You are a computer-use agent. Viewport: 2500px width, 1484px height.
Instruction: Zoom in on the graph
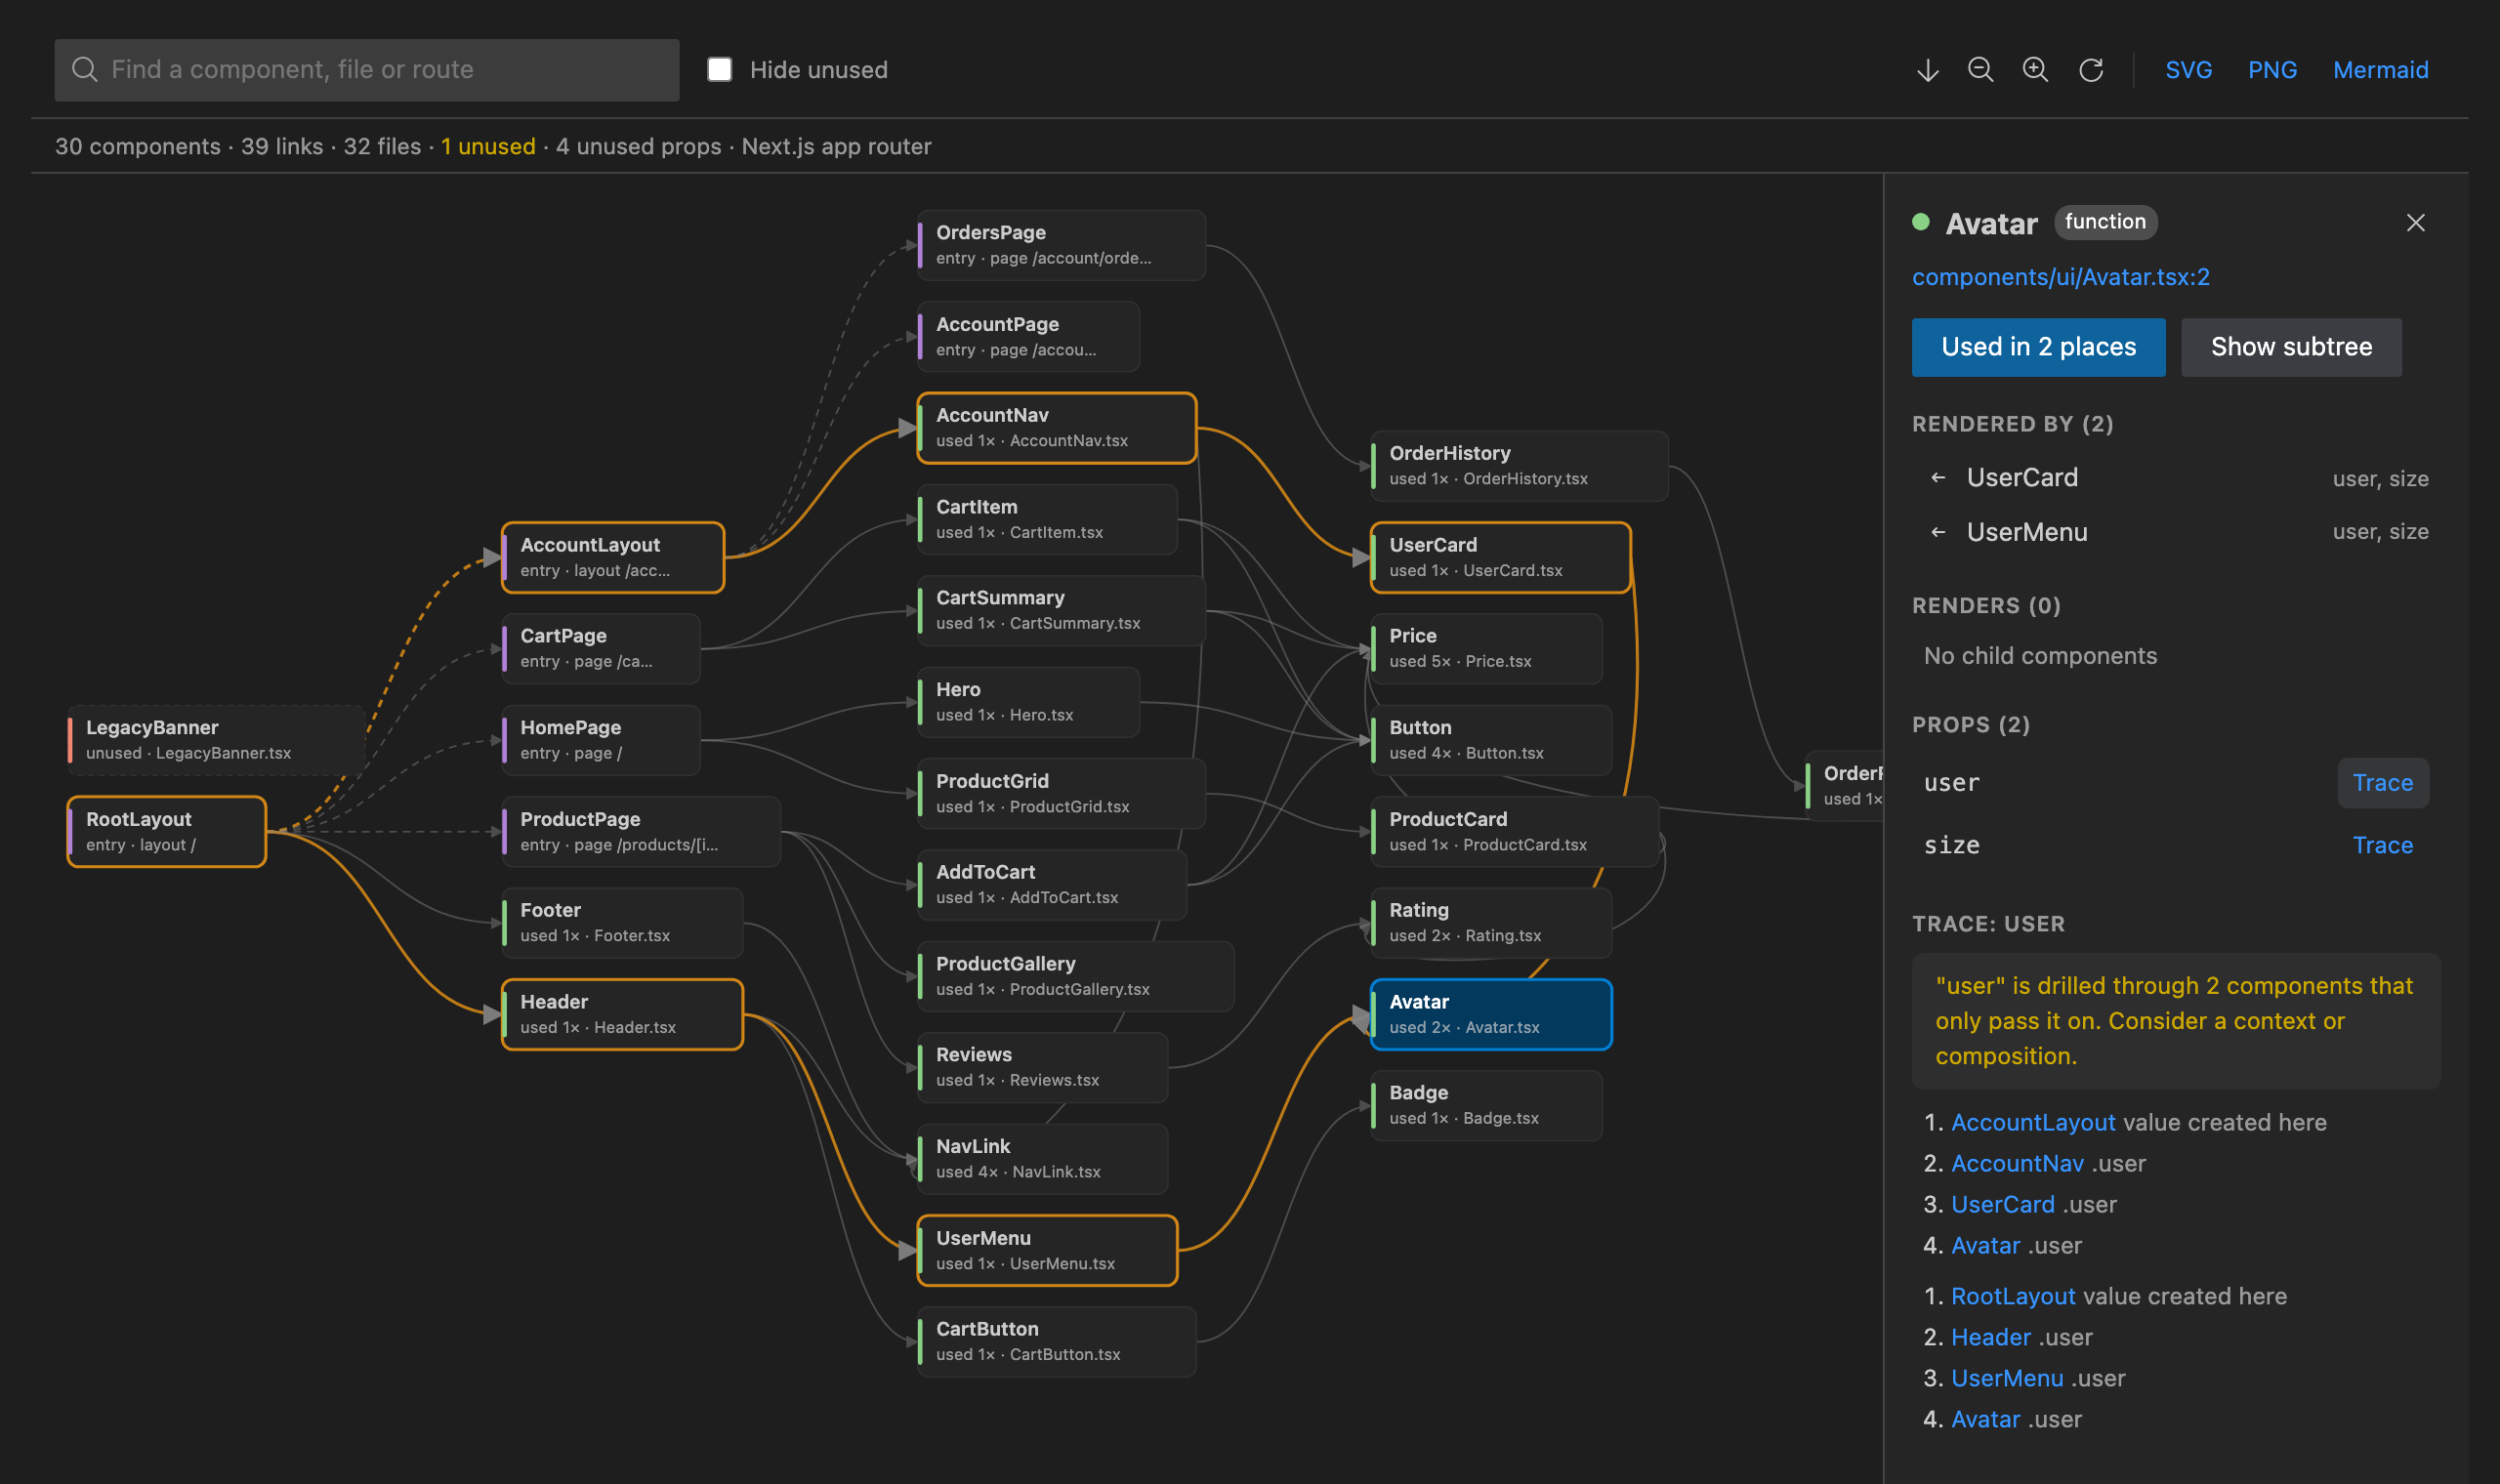[2035, 70]
